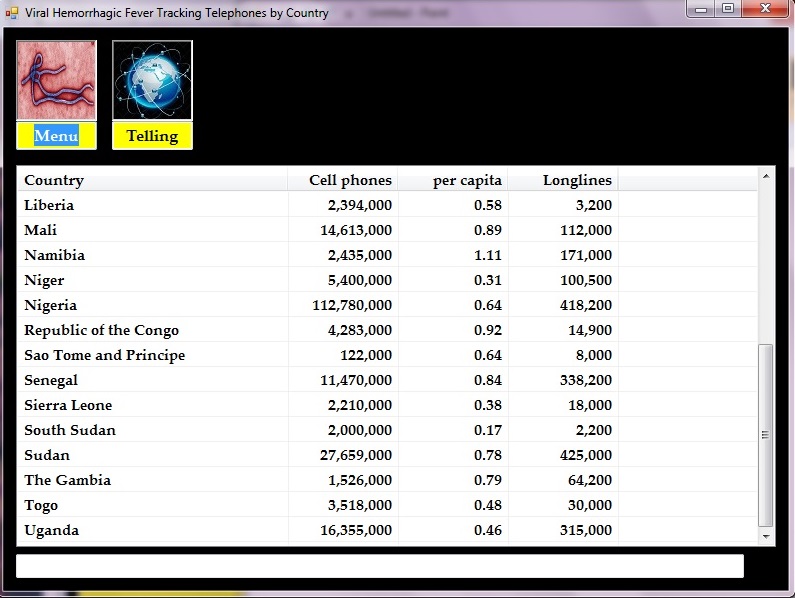The width and height of the screenshot is (795, 598).
Task: Click Mali's per capita value 0.89
Action: tap(488, 230)
